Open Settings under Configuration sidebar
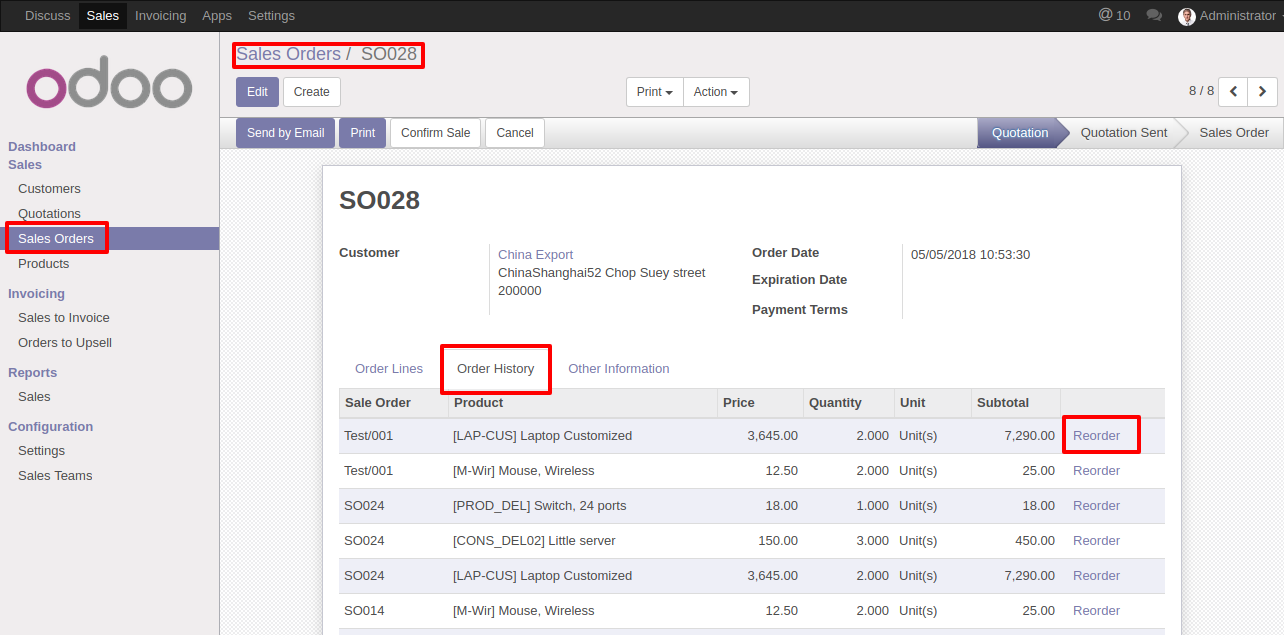Image resolution: width=1284 pixels, height=635 pixels. [x=41, y=451]
